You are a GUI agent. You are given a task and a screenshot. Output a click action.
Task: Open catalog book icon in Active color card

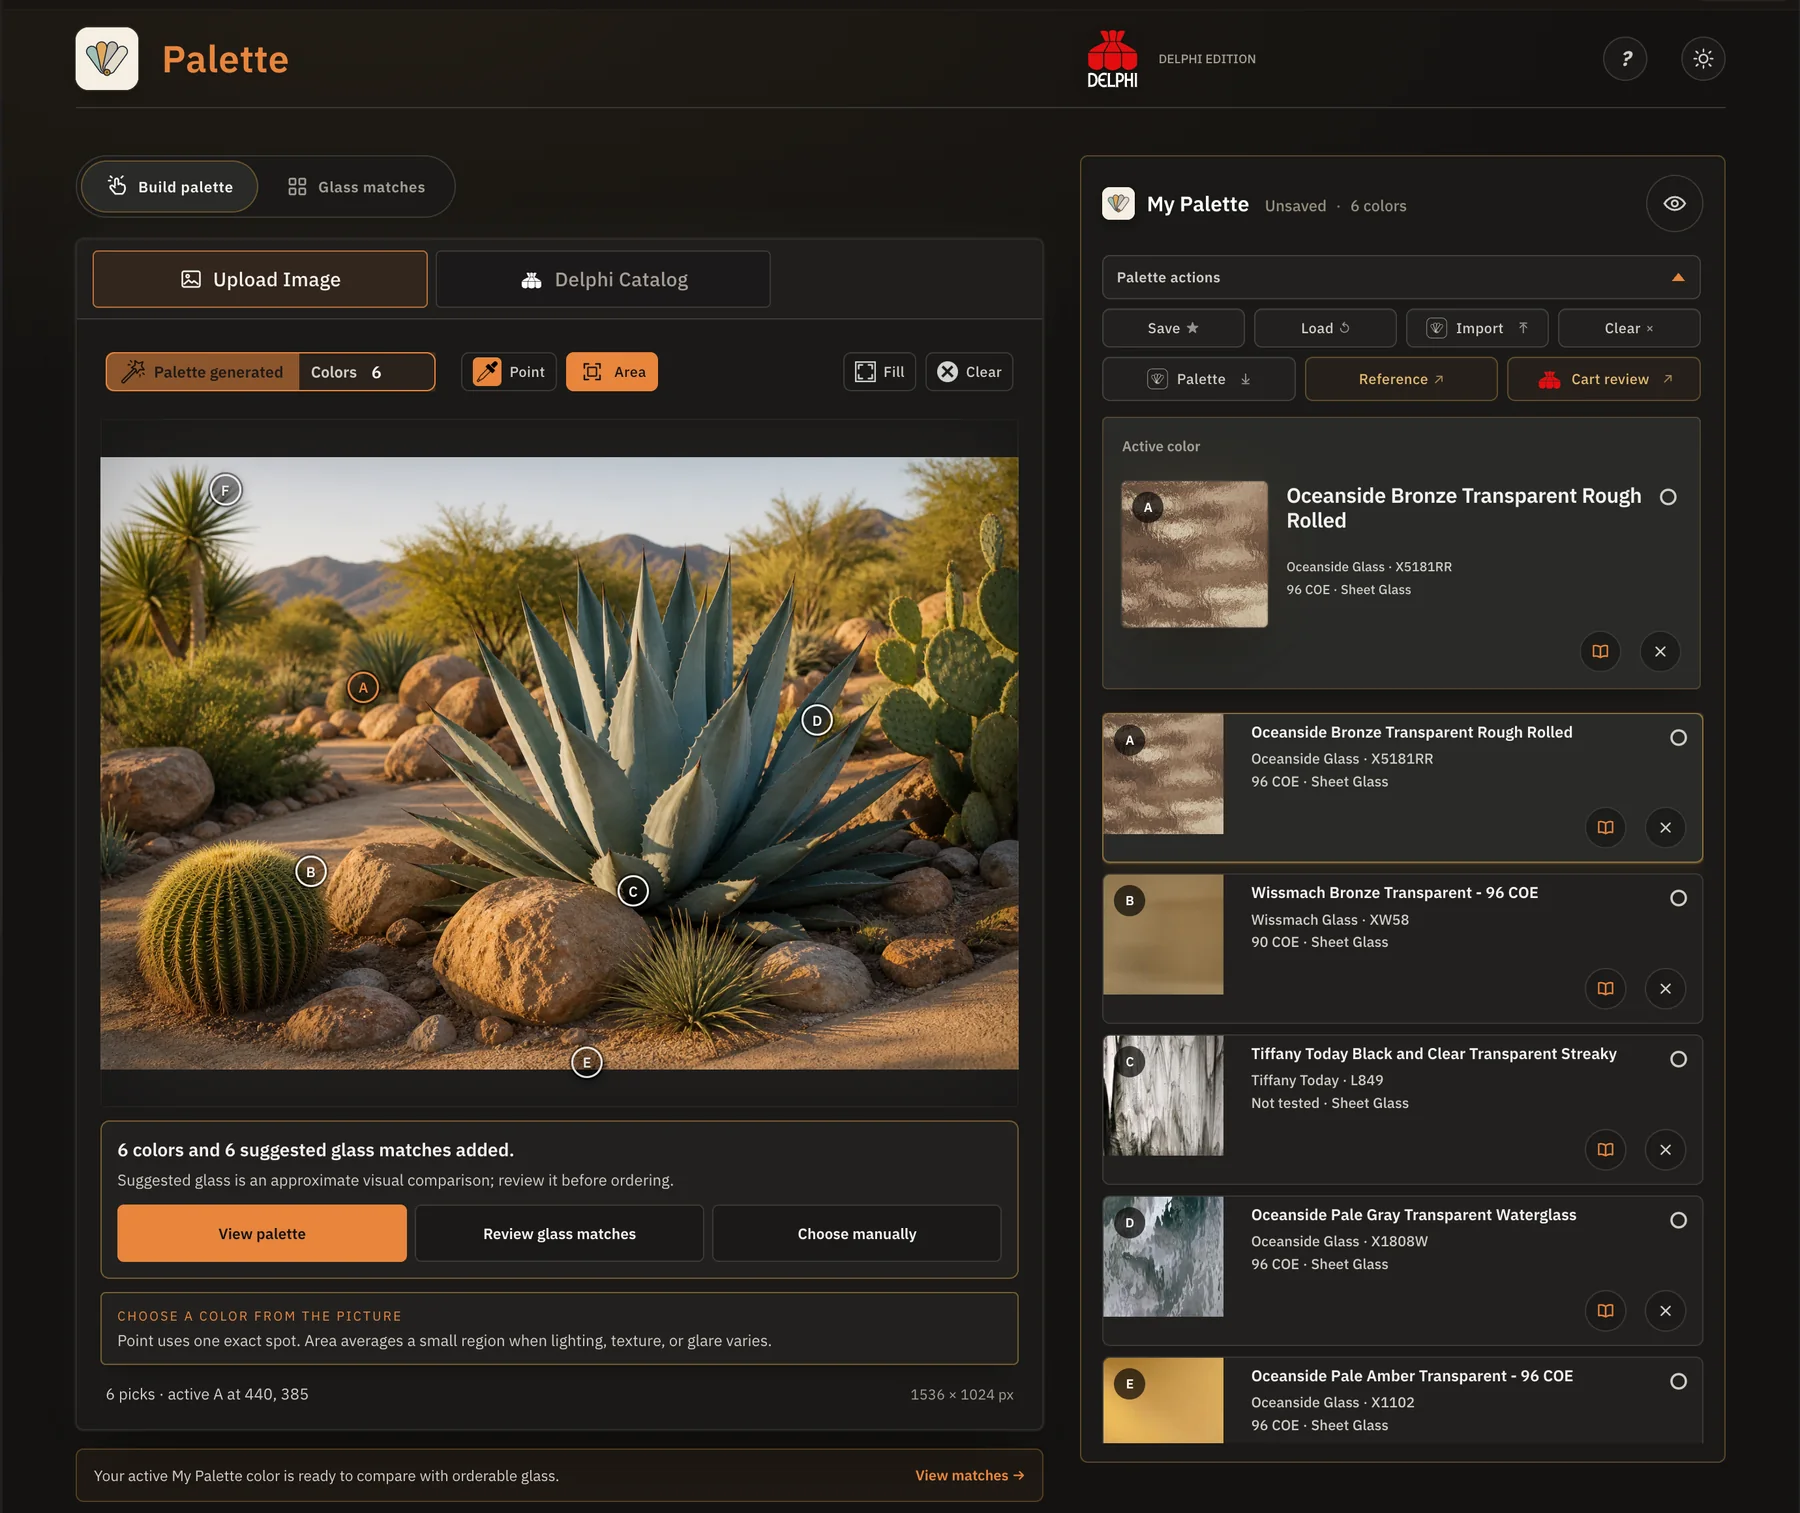click(1600, 652)
